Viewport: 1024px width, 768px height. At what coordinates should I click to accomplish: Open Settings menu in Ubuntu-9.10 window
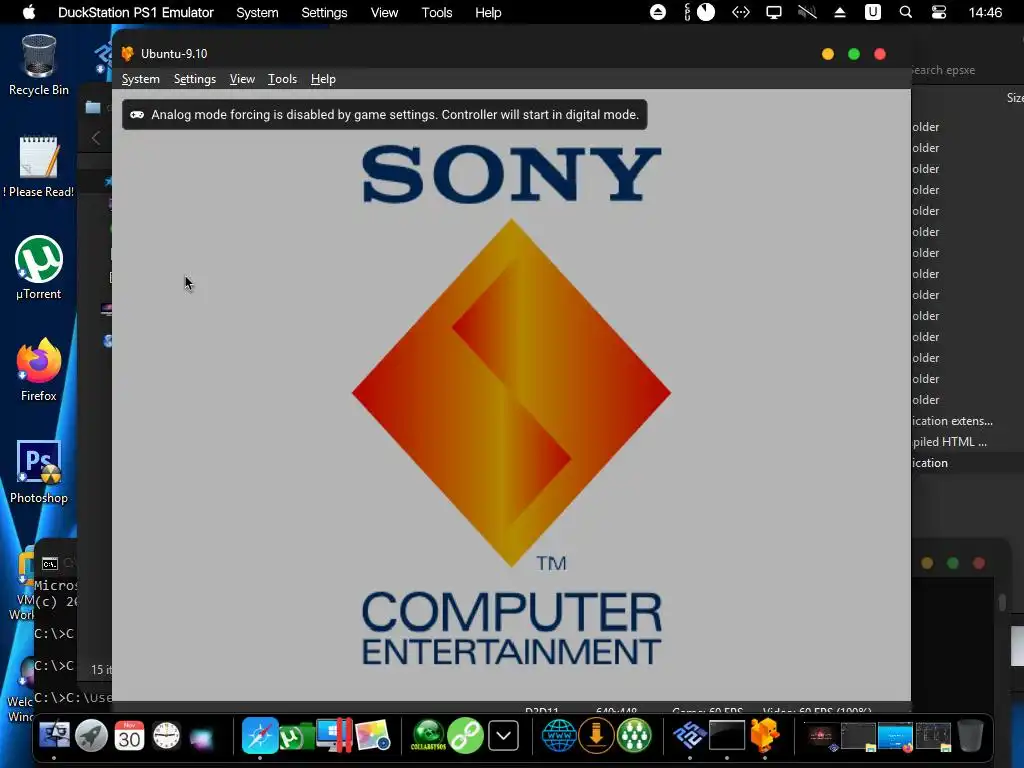[195, 79]
